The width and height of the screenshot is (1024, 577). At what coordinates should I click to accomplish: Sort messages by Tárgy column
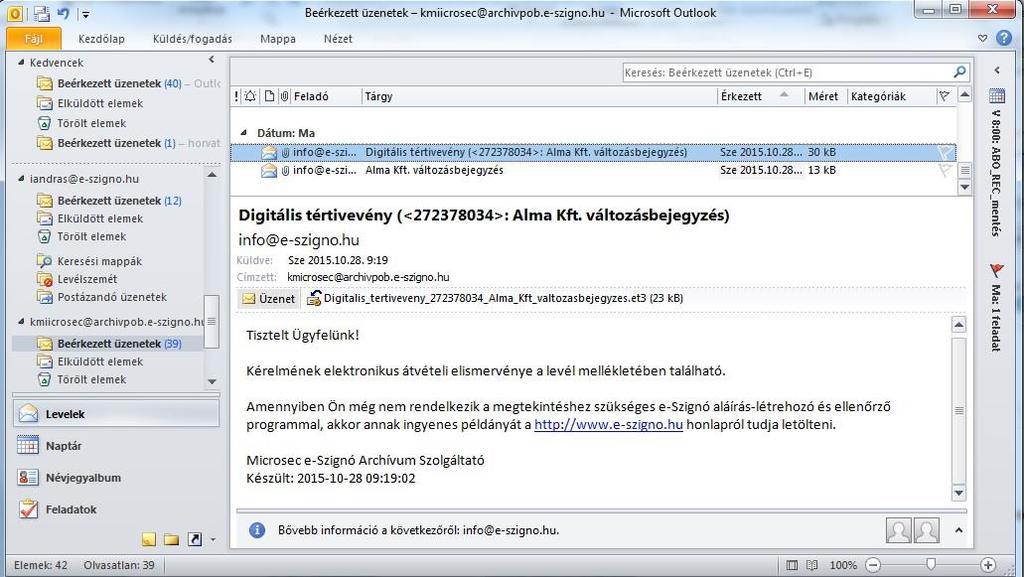coord(539,96)
